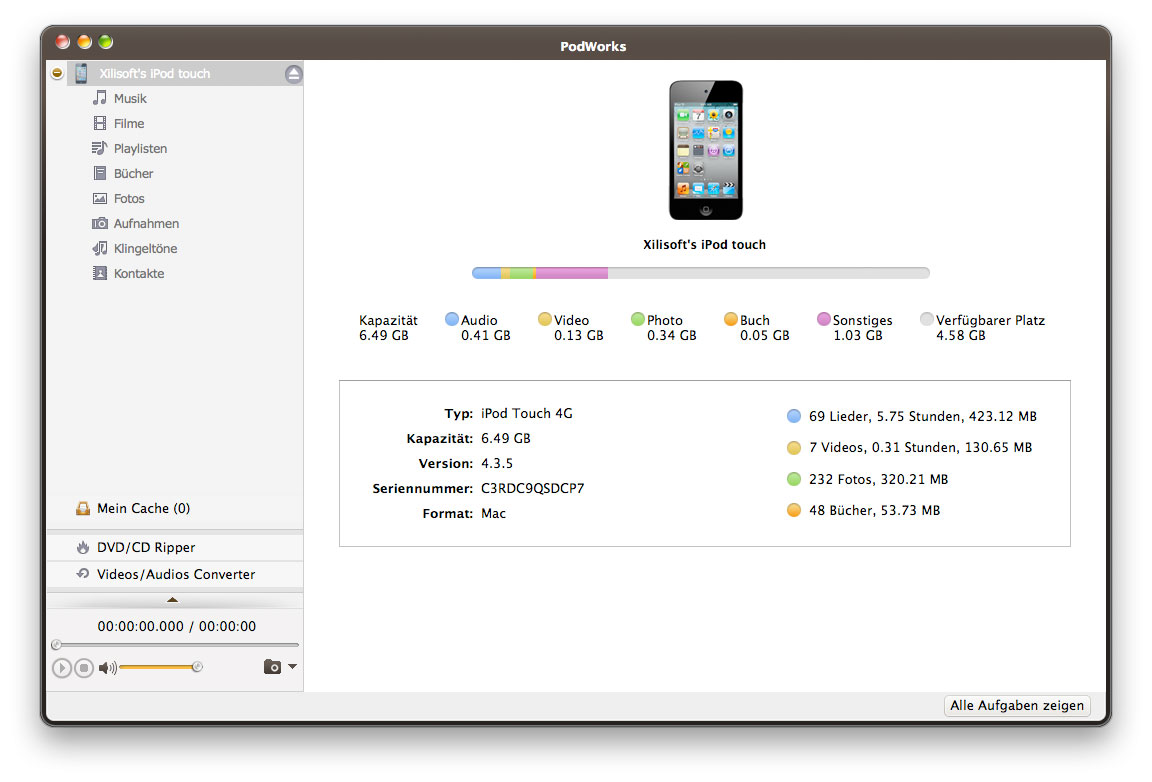Select Fotos in the sidebar
1152x782 pixels.
(129, 198)
